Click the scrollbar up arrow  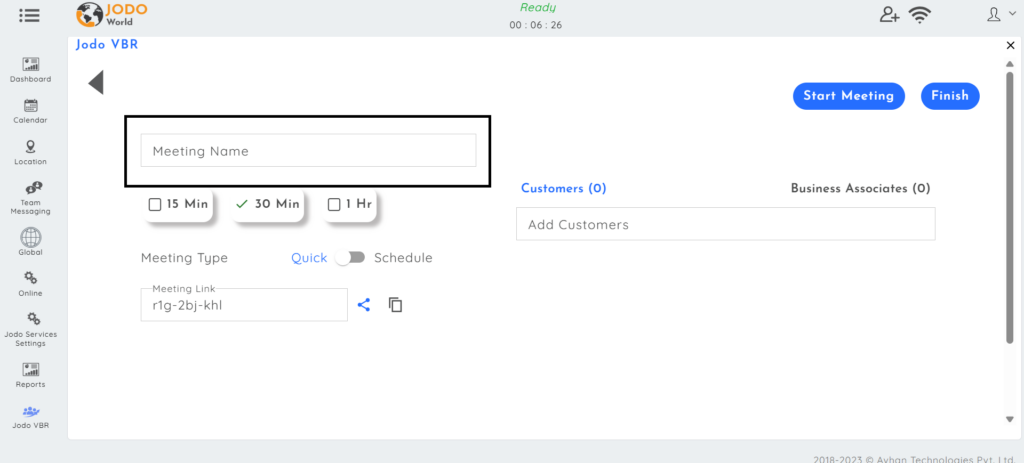[x=1010, y=63]
